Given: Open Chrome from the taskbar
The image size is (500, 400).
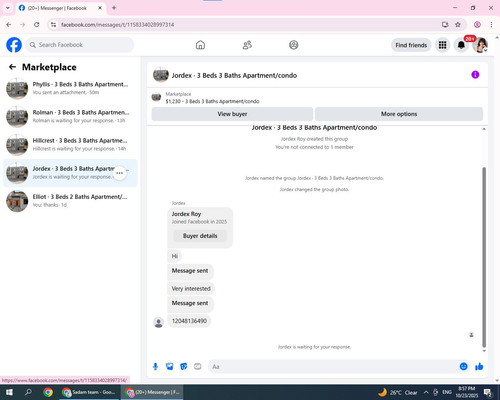Looking at the screenshot, I should tap(48, 392).
